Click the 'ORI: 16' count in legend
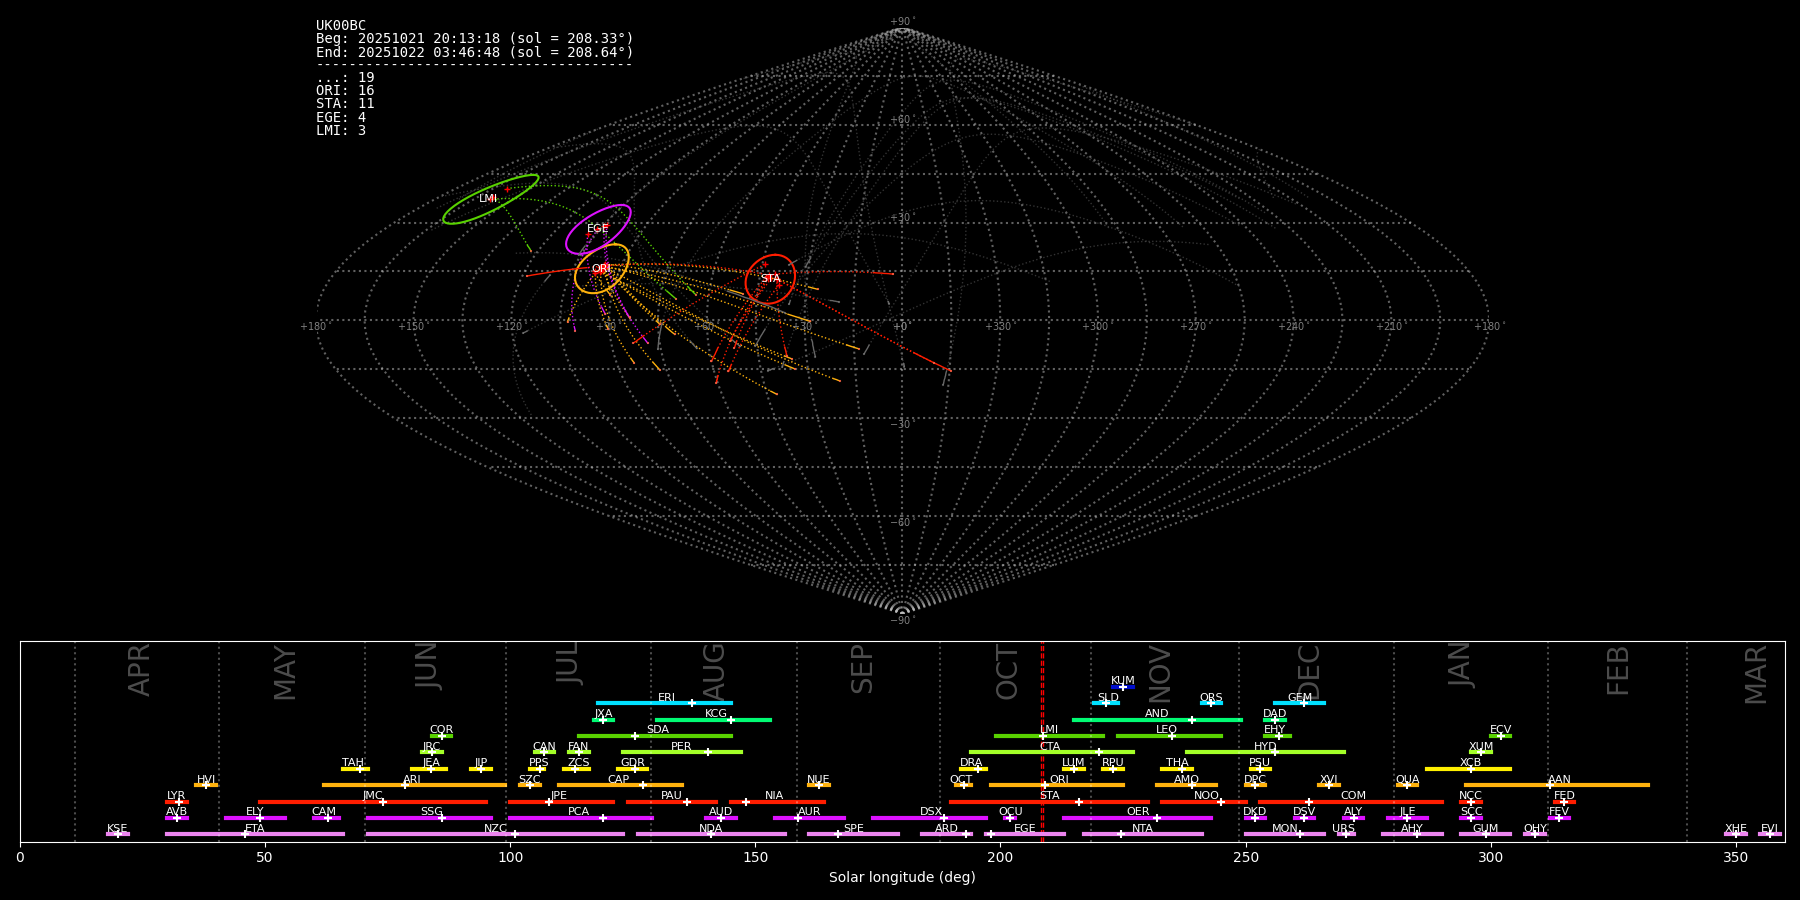 [x=345, y=91]
